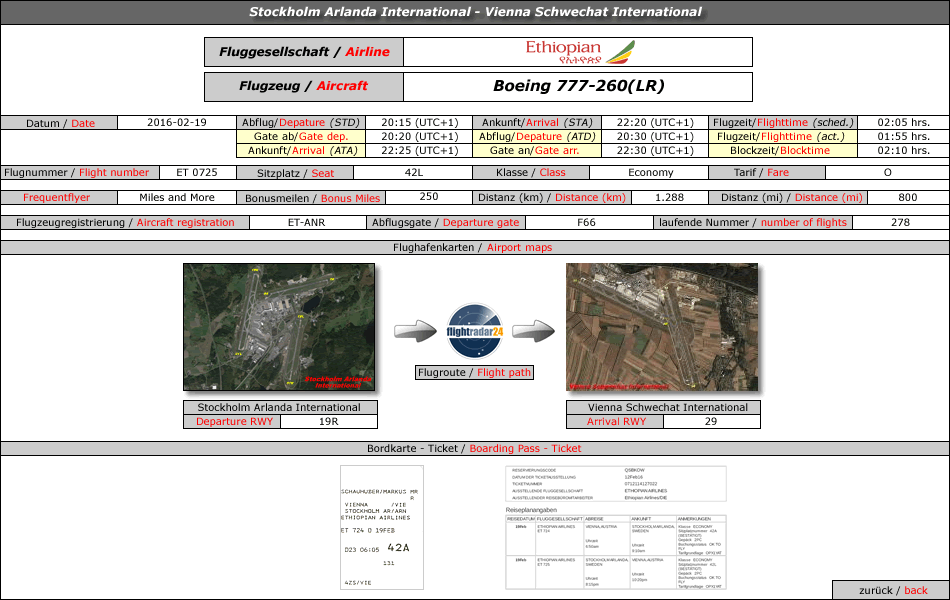Click the Miles and More frequent flyer field
950x600 pixels.
pos(177,198)
